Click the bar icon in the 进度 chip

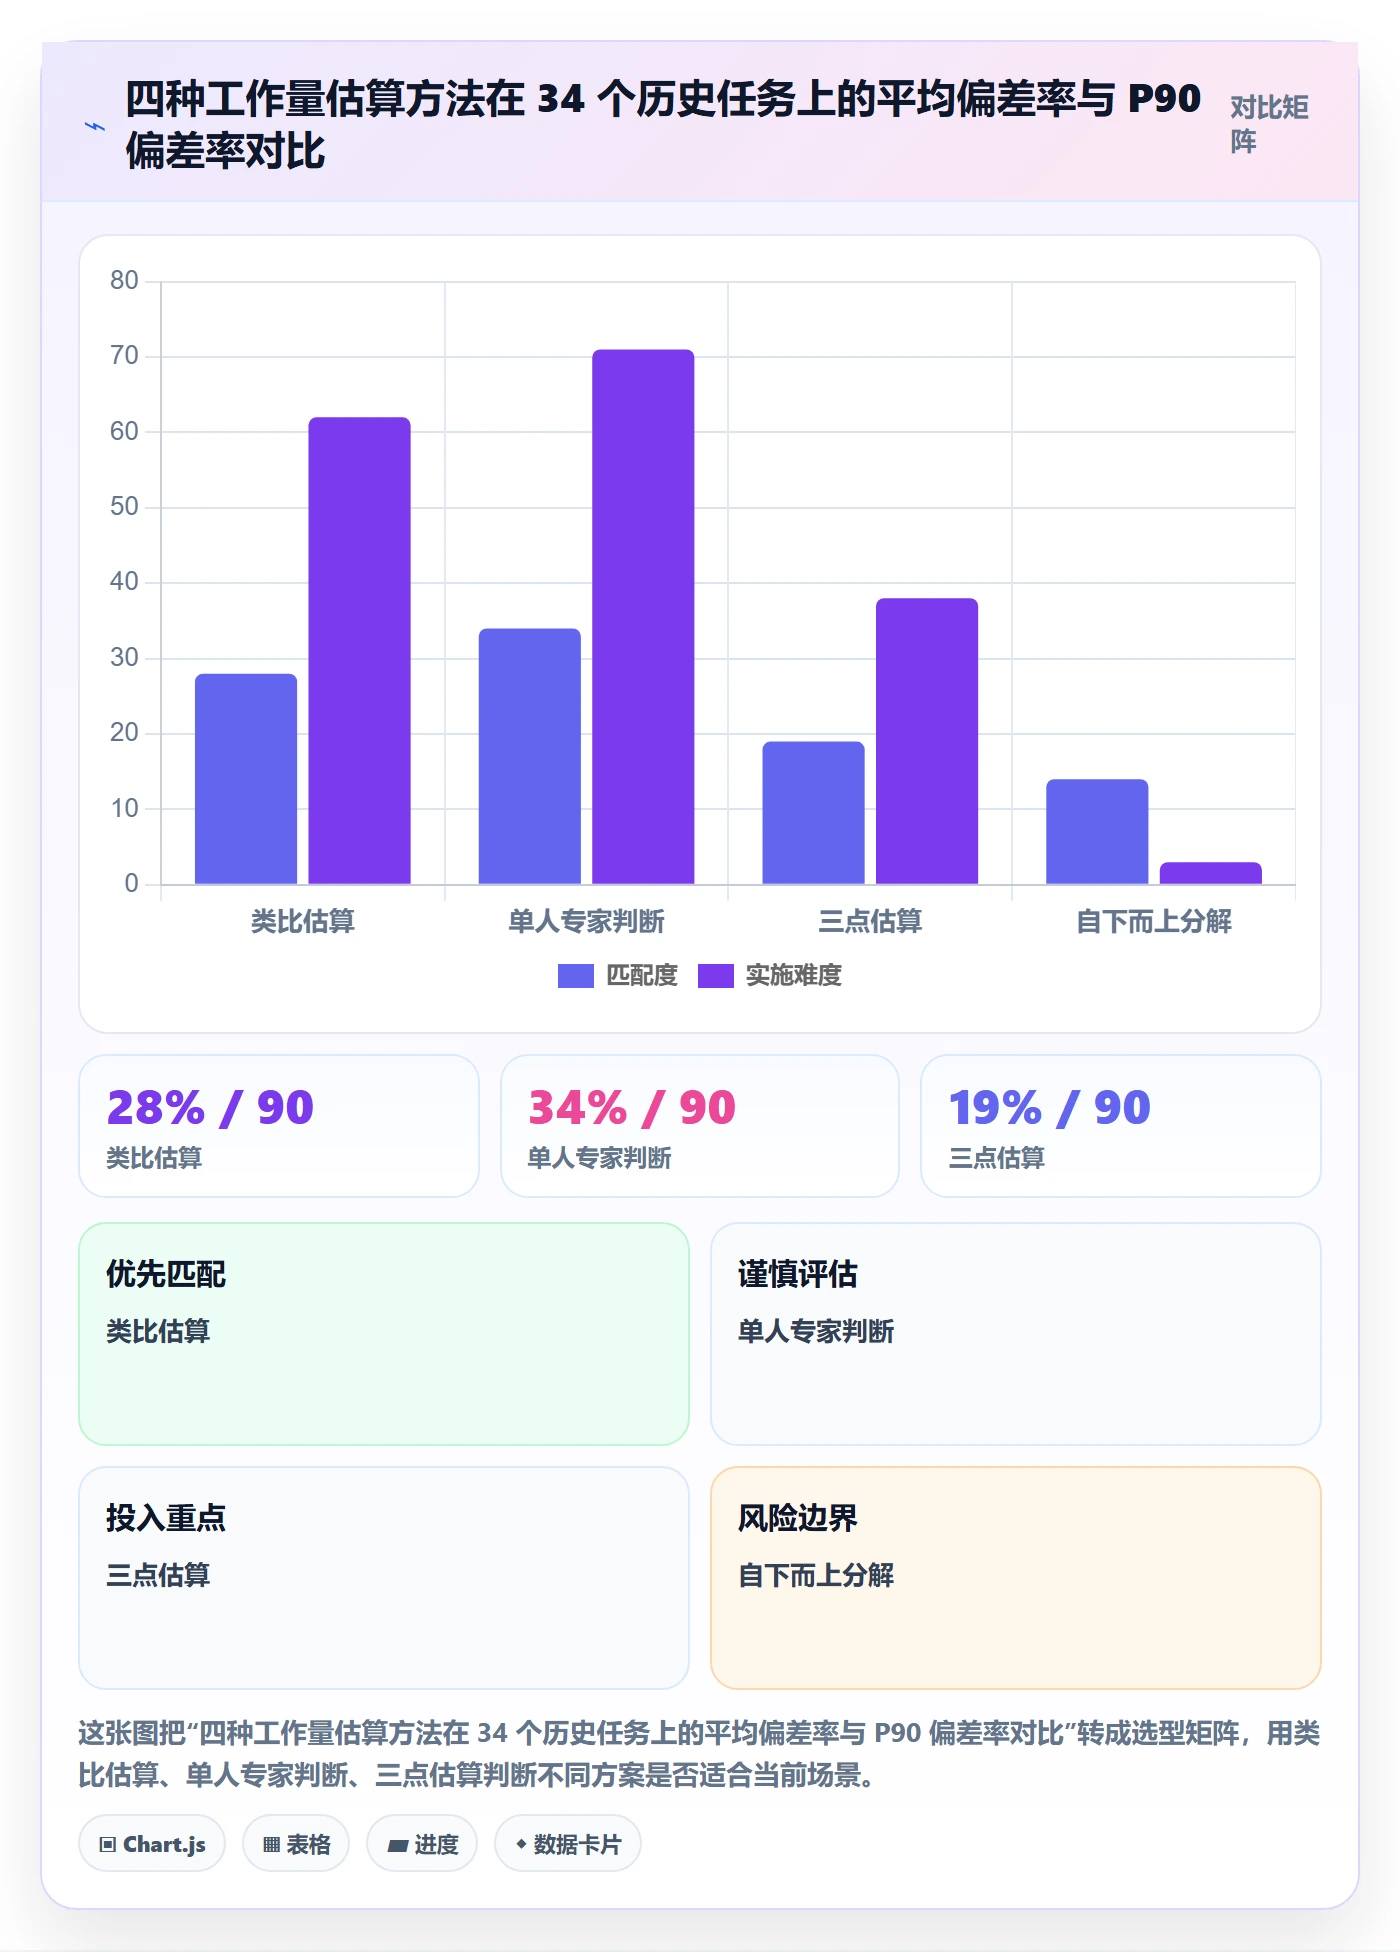point(398,1846)
